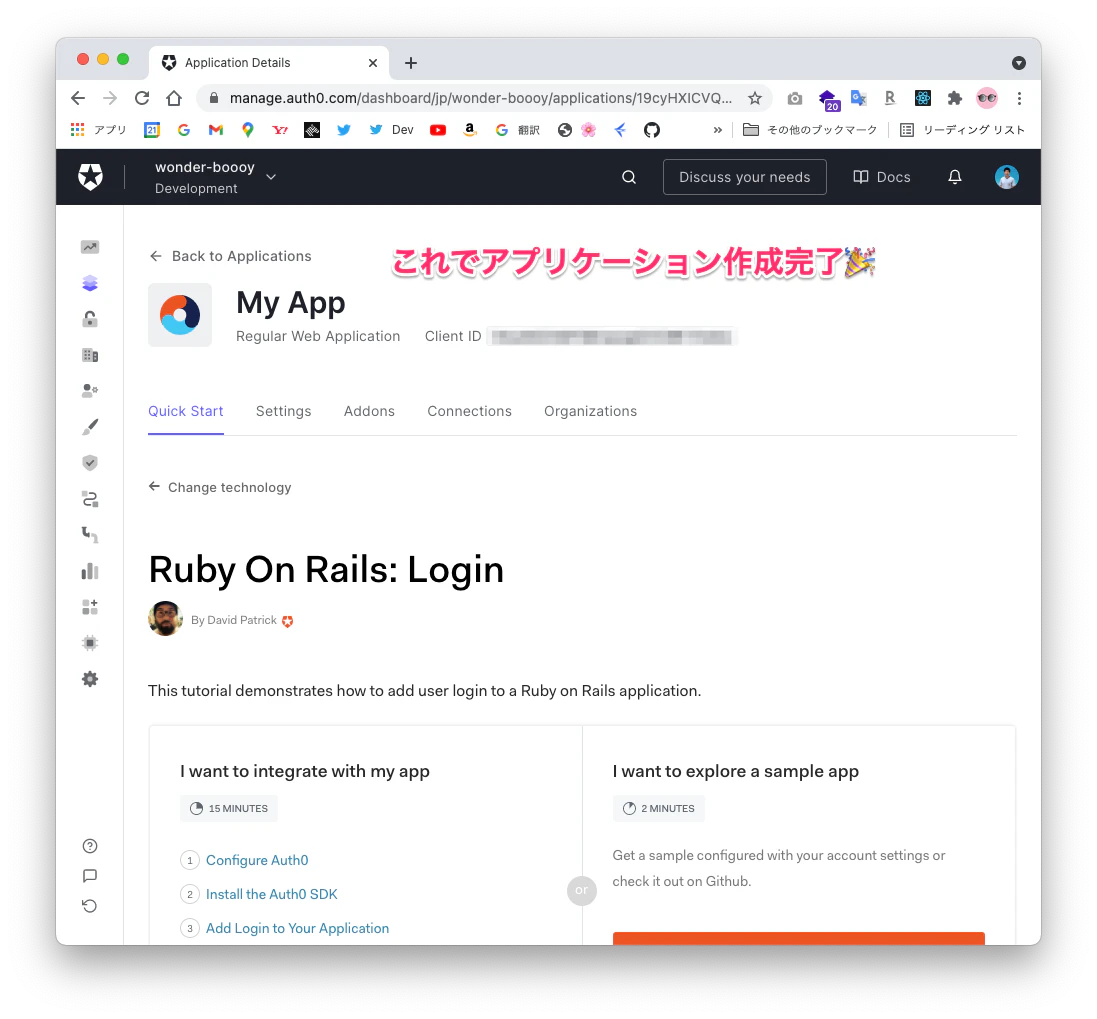Show more bookmarks chevron
This screenshot has width=1097, height=1019.
tap(717, 130)
